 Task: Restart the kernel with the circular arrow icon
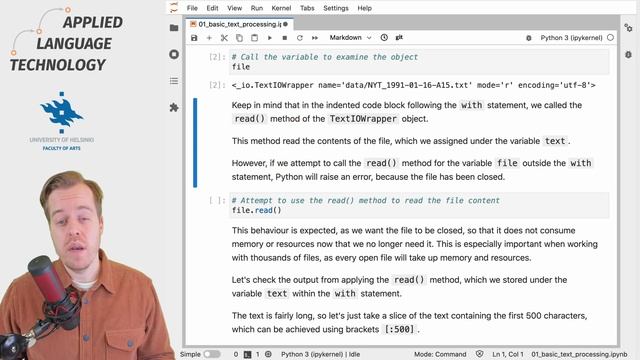click(300, 38)
